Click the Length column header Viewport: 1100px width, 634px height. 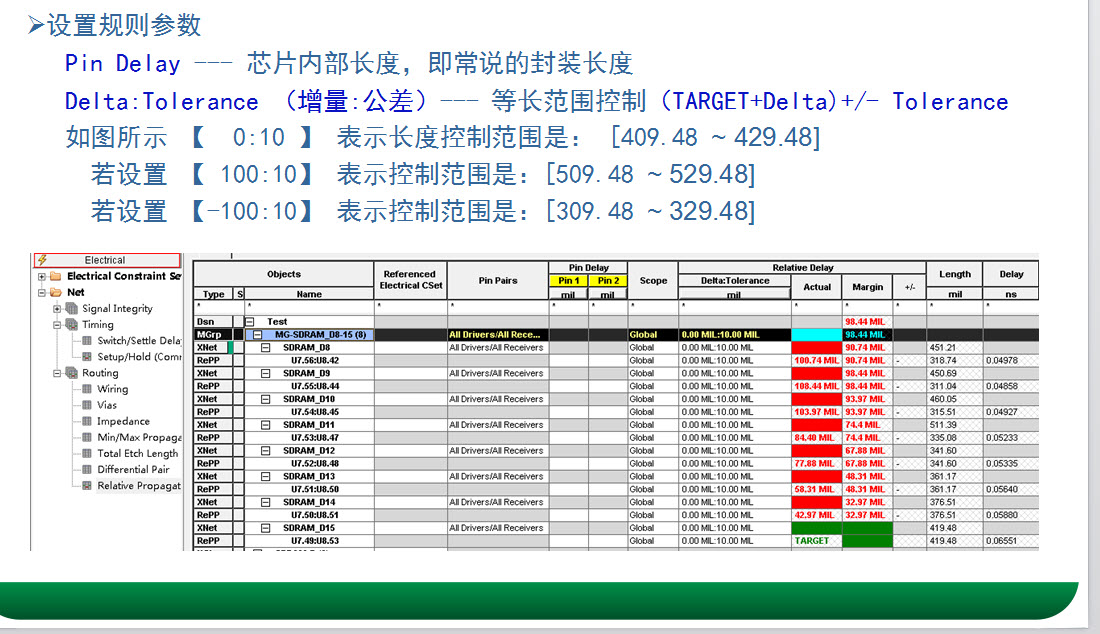[x=955, y=274]
